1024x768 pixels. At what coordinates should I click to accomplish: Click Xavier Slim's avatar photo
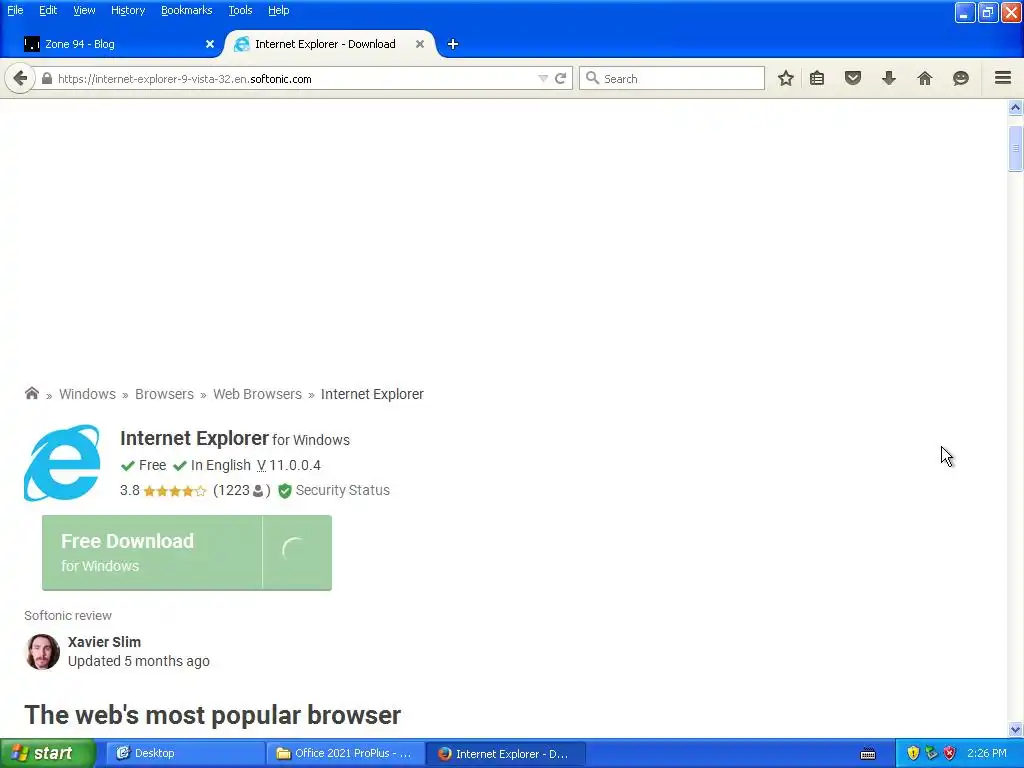pyautogui.click(x=42, y=652)
